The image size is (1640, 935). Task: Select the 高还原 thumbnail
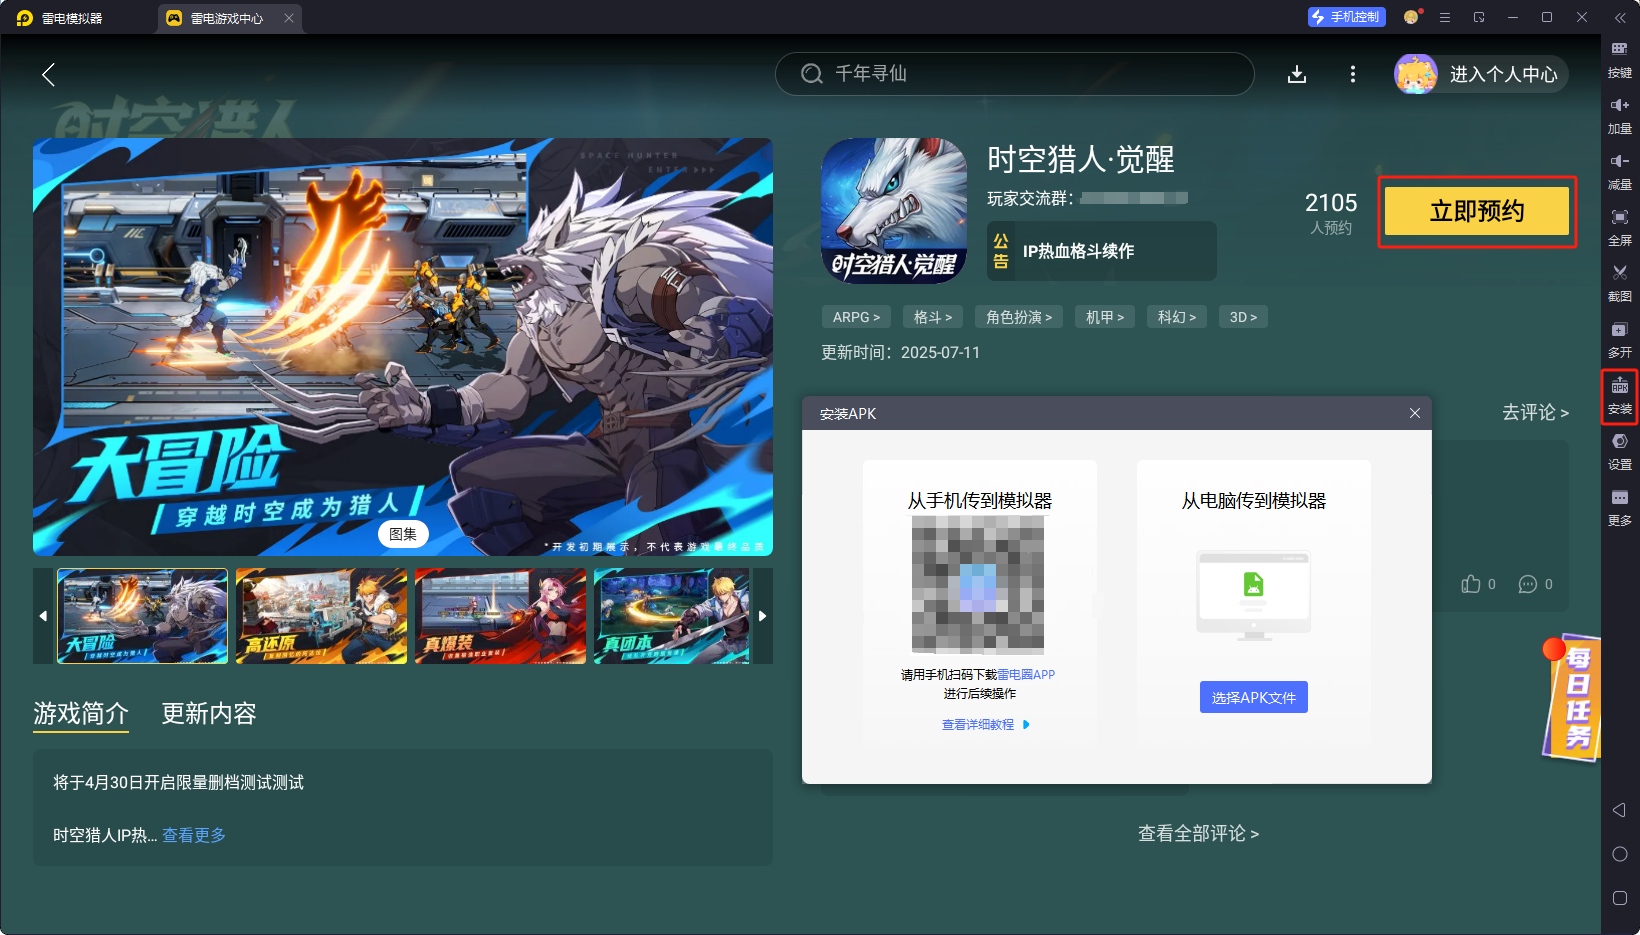322,616
